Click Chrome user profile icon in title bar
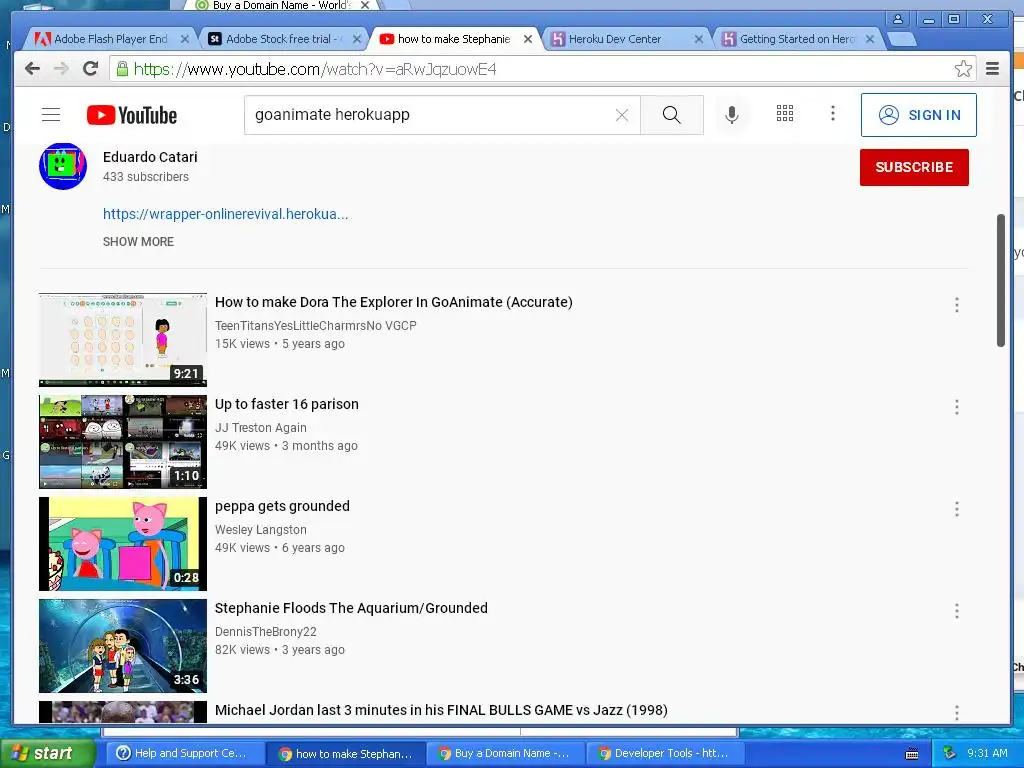The height and width of the screenshot is (768, 1024). [898, 19]
